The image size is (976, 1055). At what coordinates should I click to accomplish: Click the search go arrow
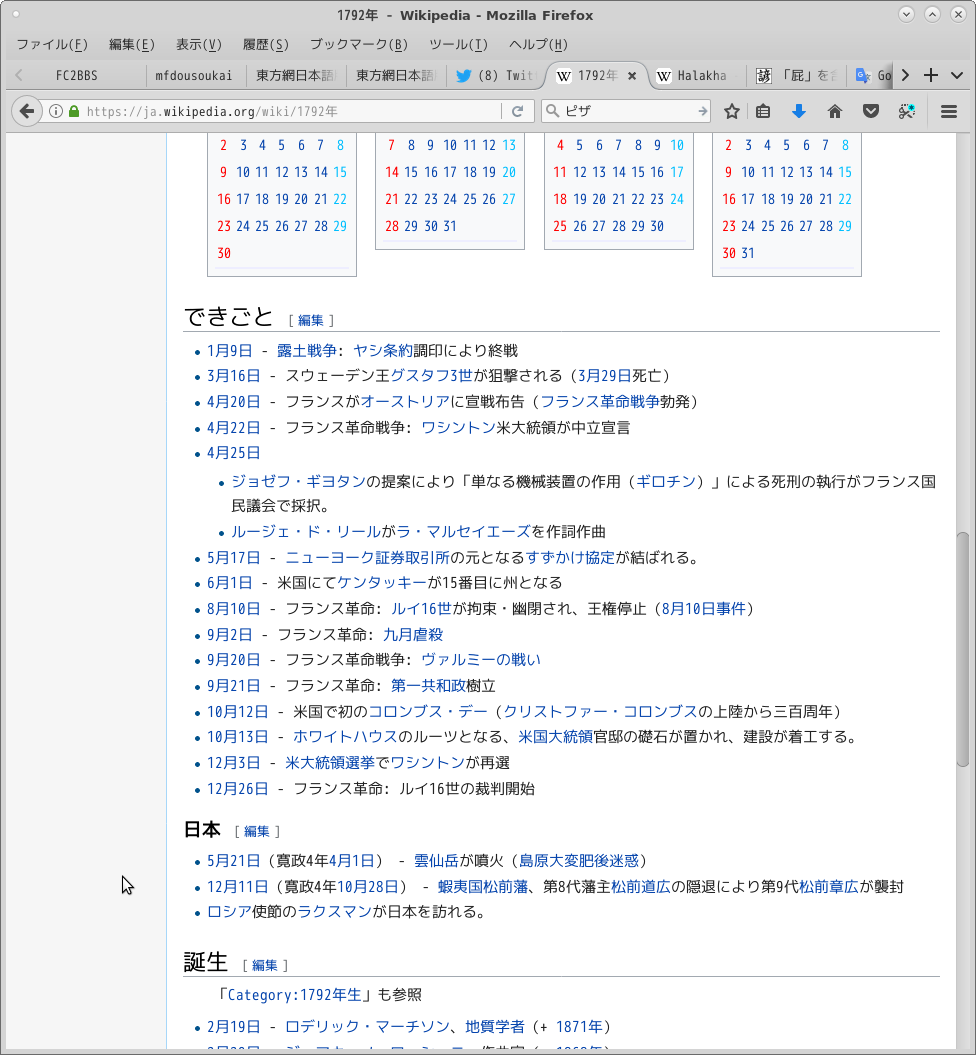[702, 111]
